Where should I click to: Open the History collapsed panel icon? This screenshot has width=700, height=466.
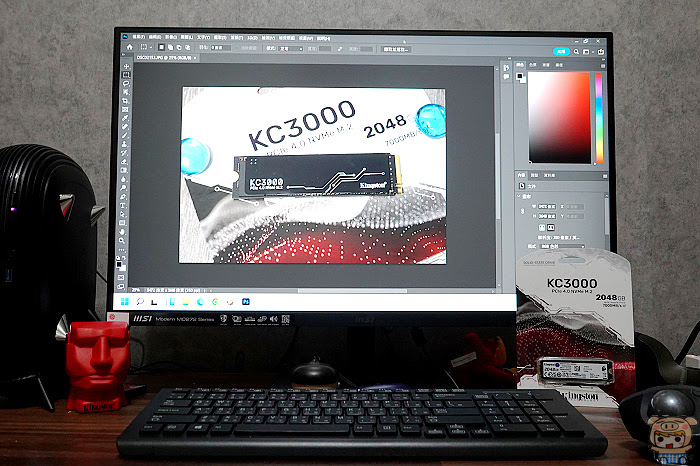[506, 67]
